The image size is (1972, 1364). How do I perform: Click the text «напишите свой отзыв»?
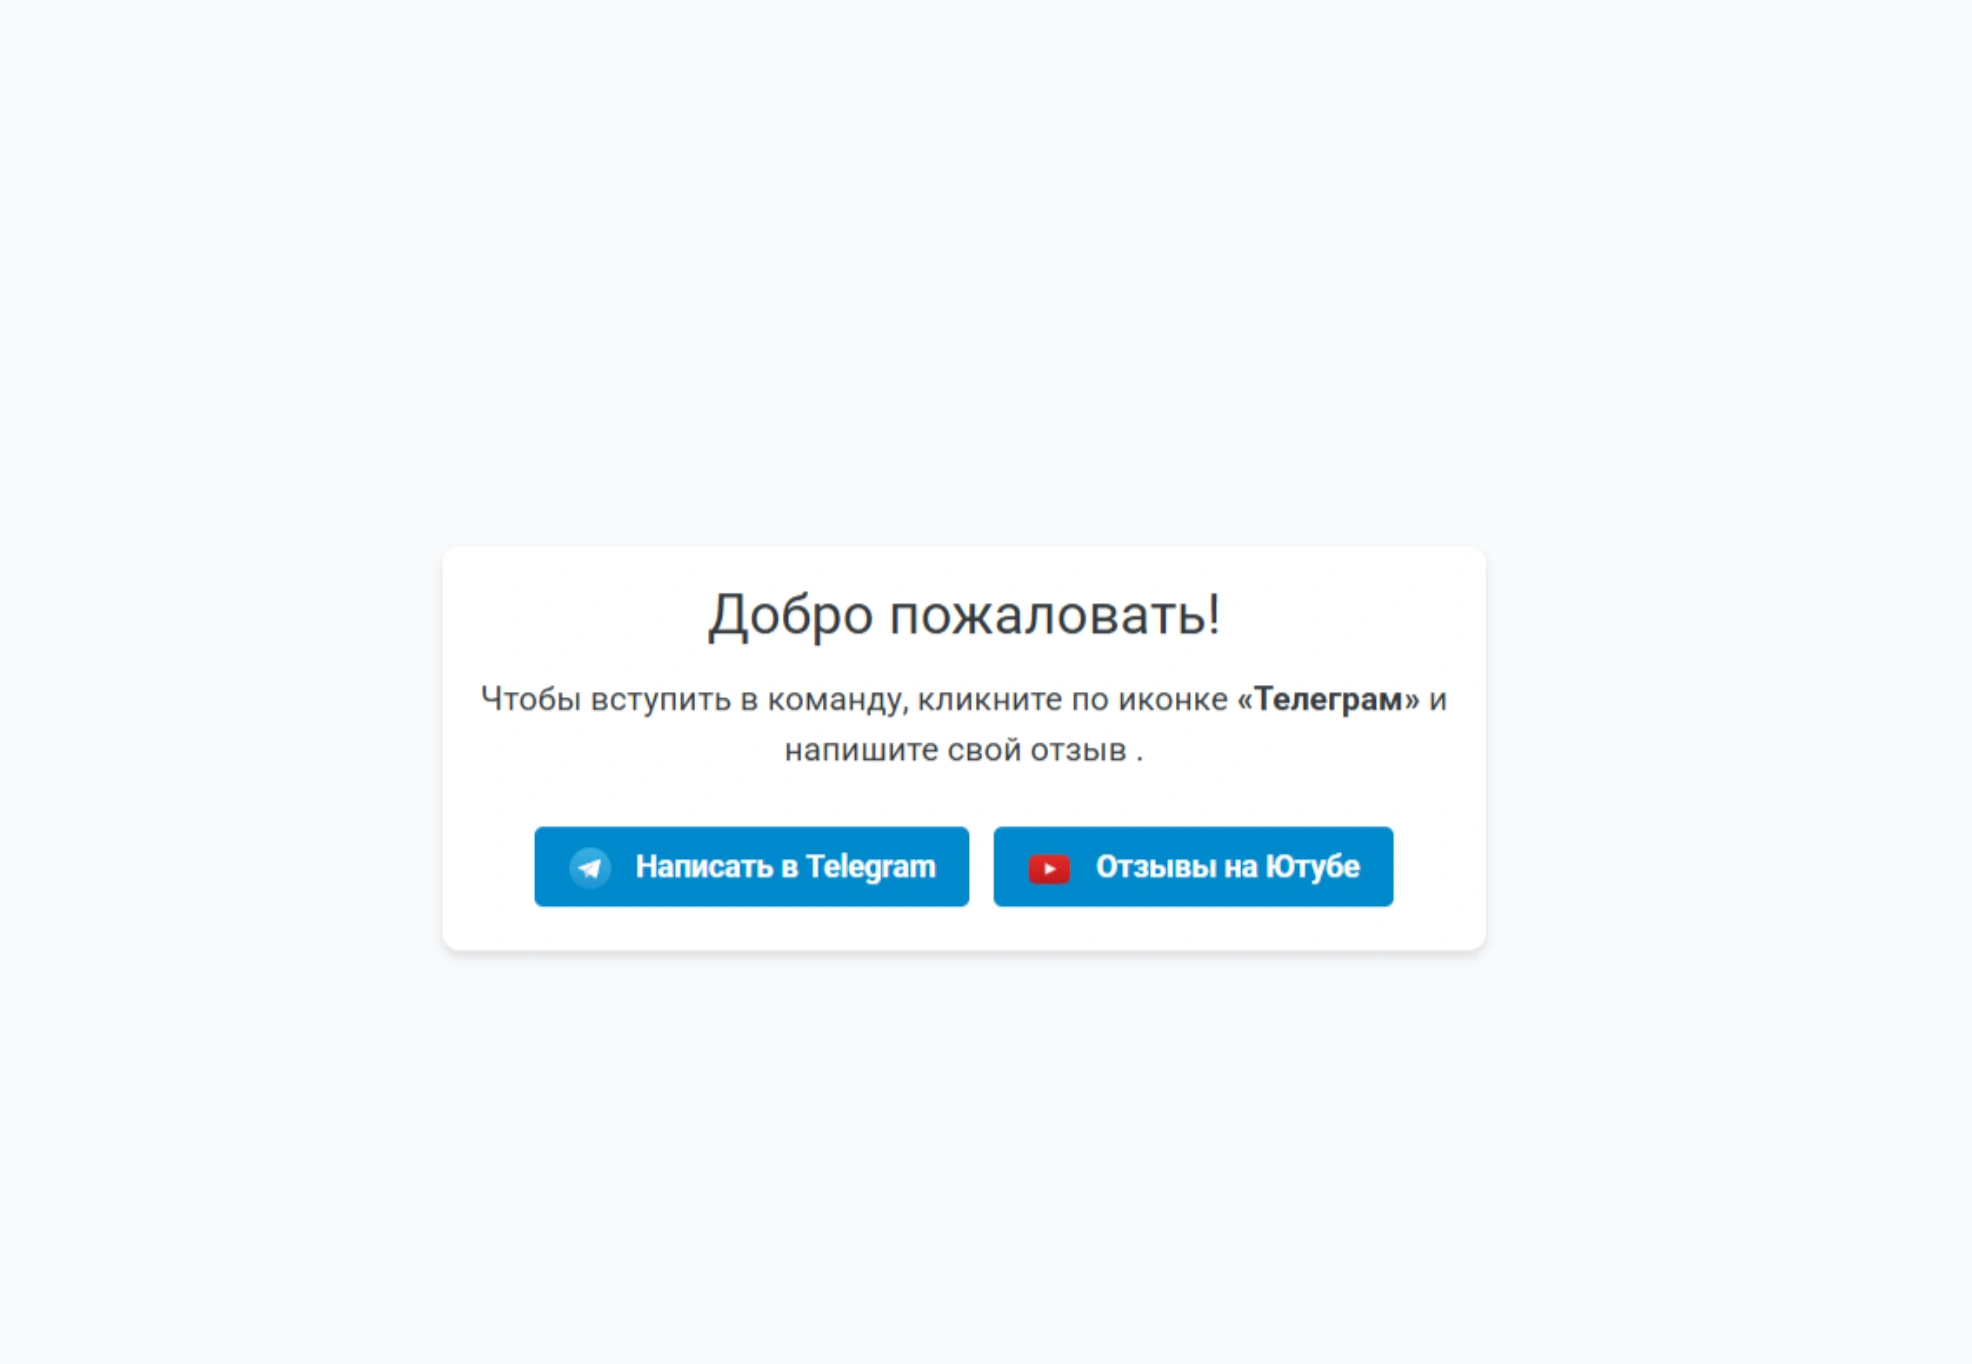955,749
